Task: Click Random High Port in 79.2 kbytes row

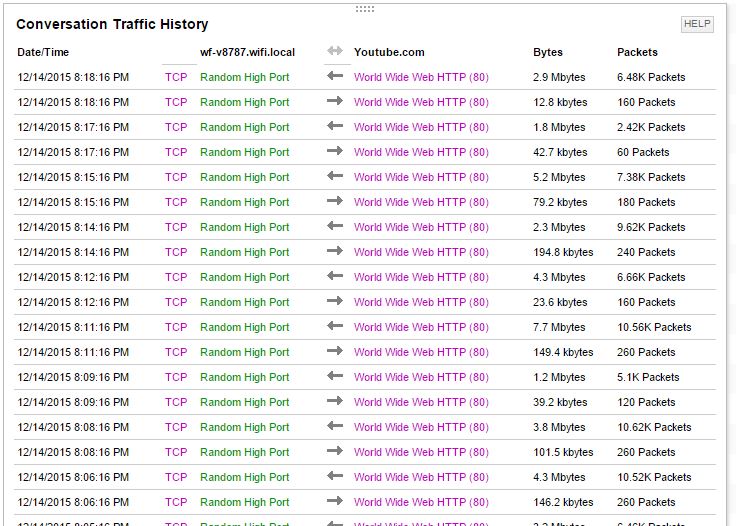Action: [245, 202]
